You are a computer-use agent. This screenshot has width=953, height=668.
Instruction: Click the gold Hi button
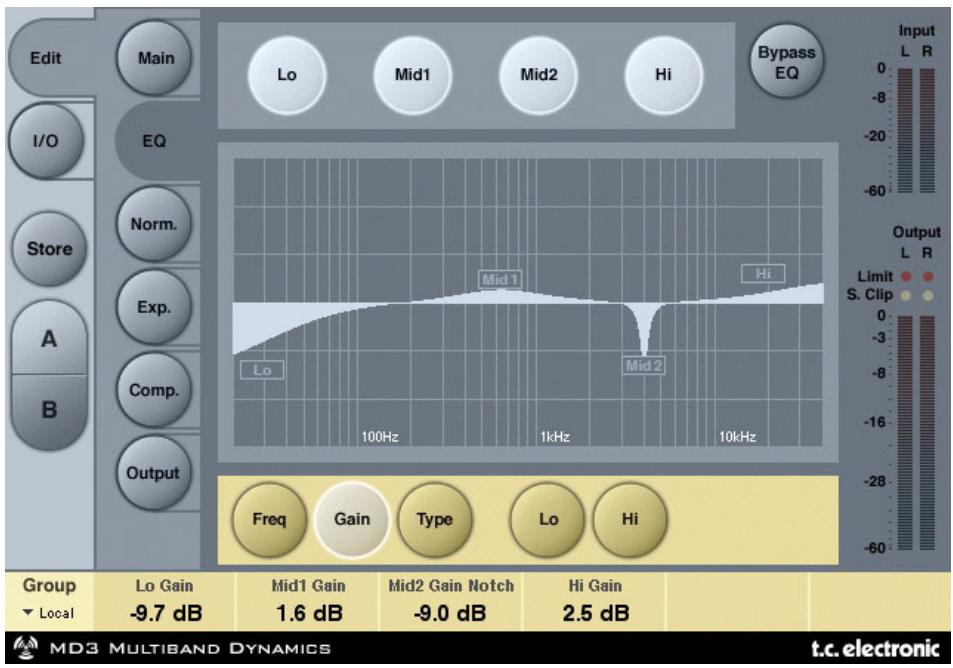point(630,519)
